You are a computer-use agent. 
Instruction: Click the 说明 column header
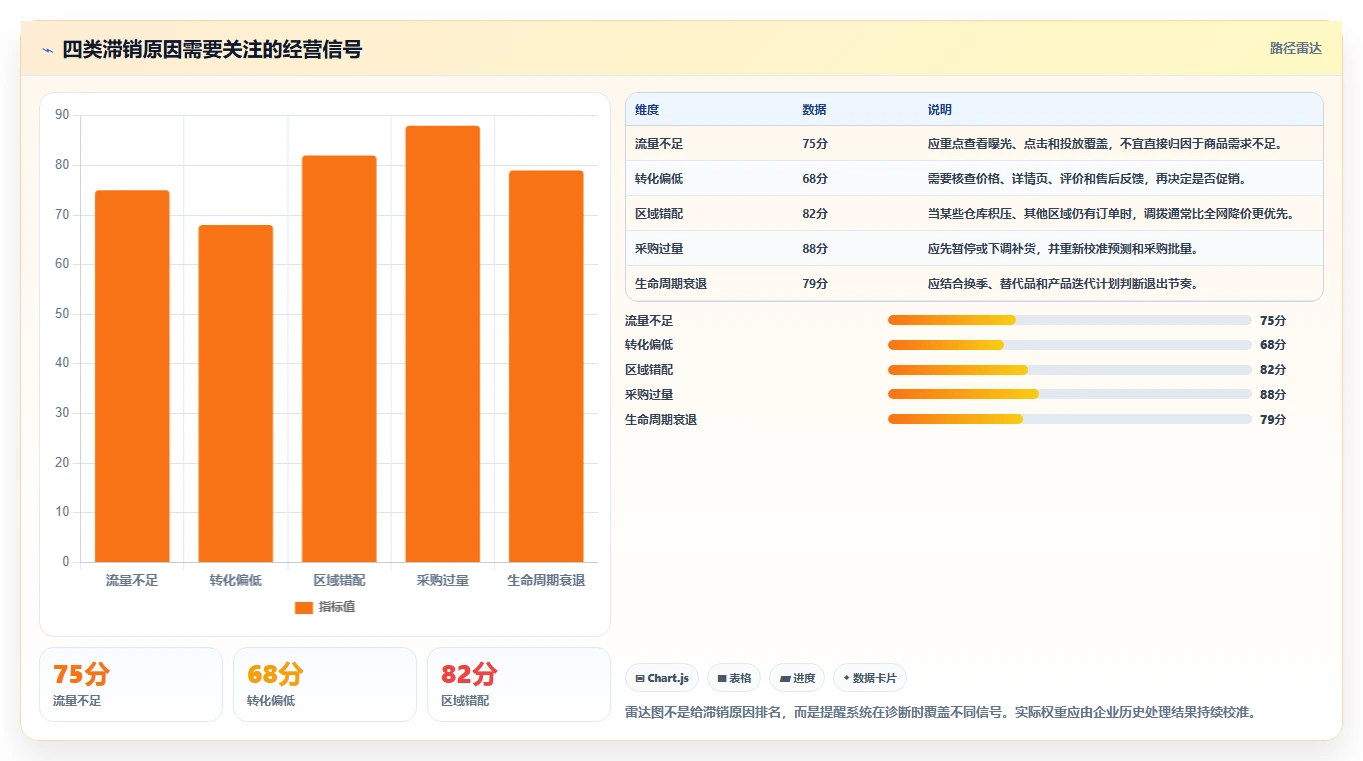click(940, 110)
